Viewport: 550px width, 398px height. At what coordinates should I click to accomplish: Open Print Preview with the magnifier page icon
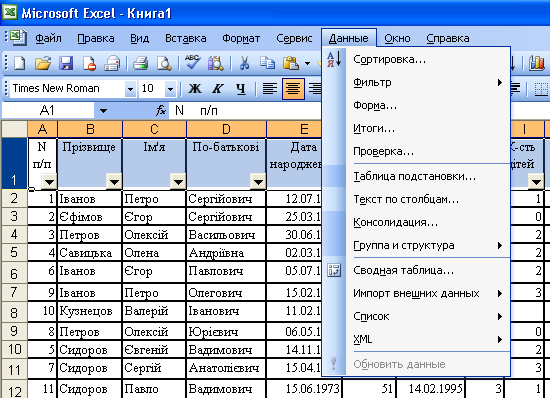164,63
